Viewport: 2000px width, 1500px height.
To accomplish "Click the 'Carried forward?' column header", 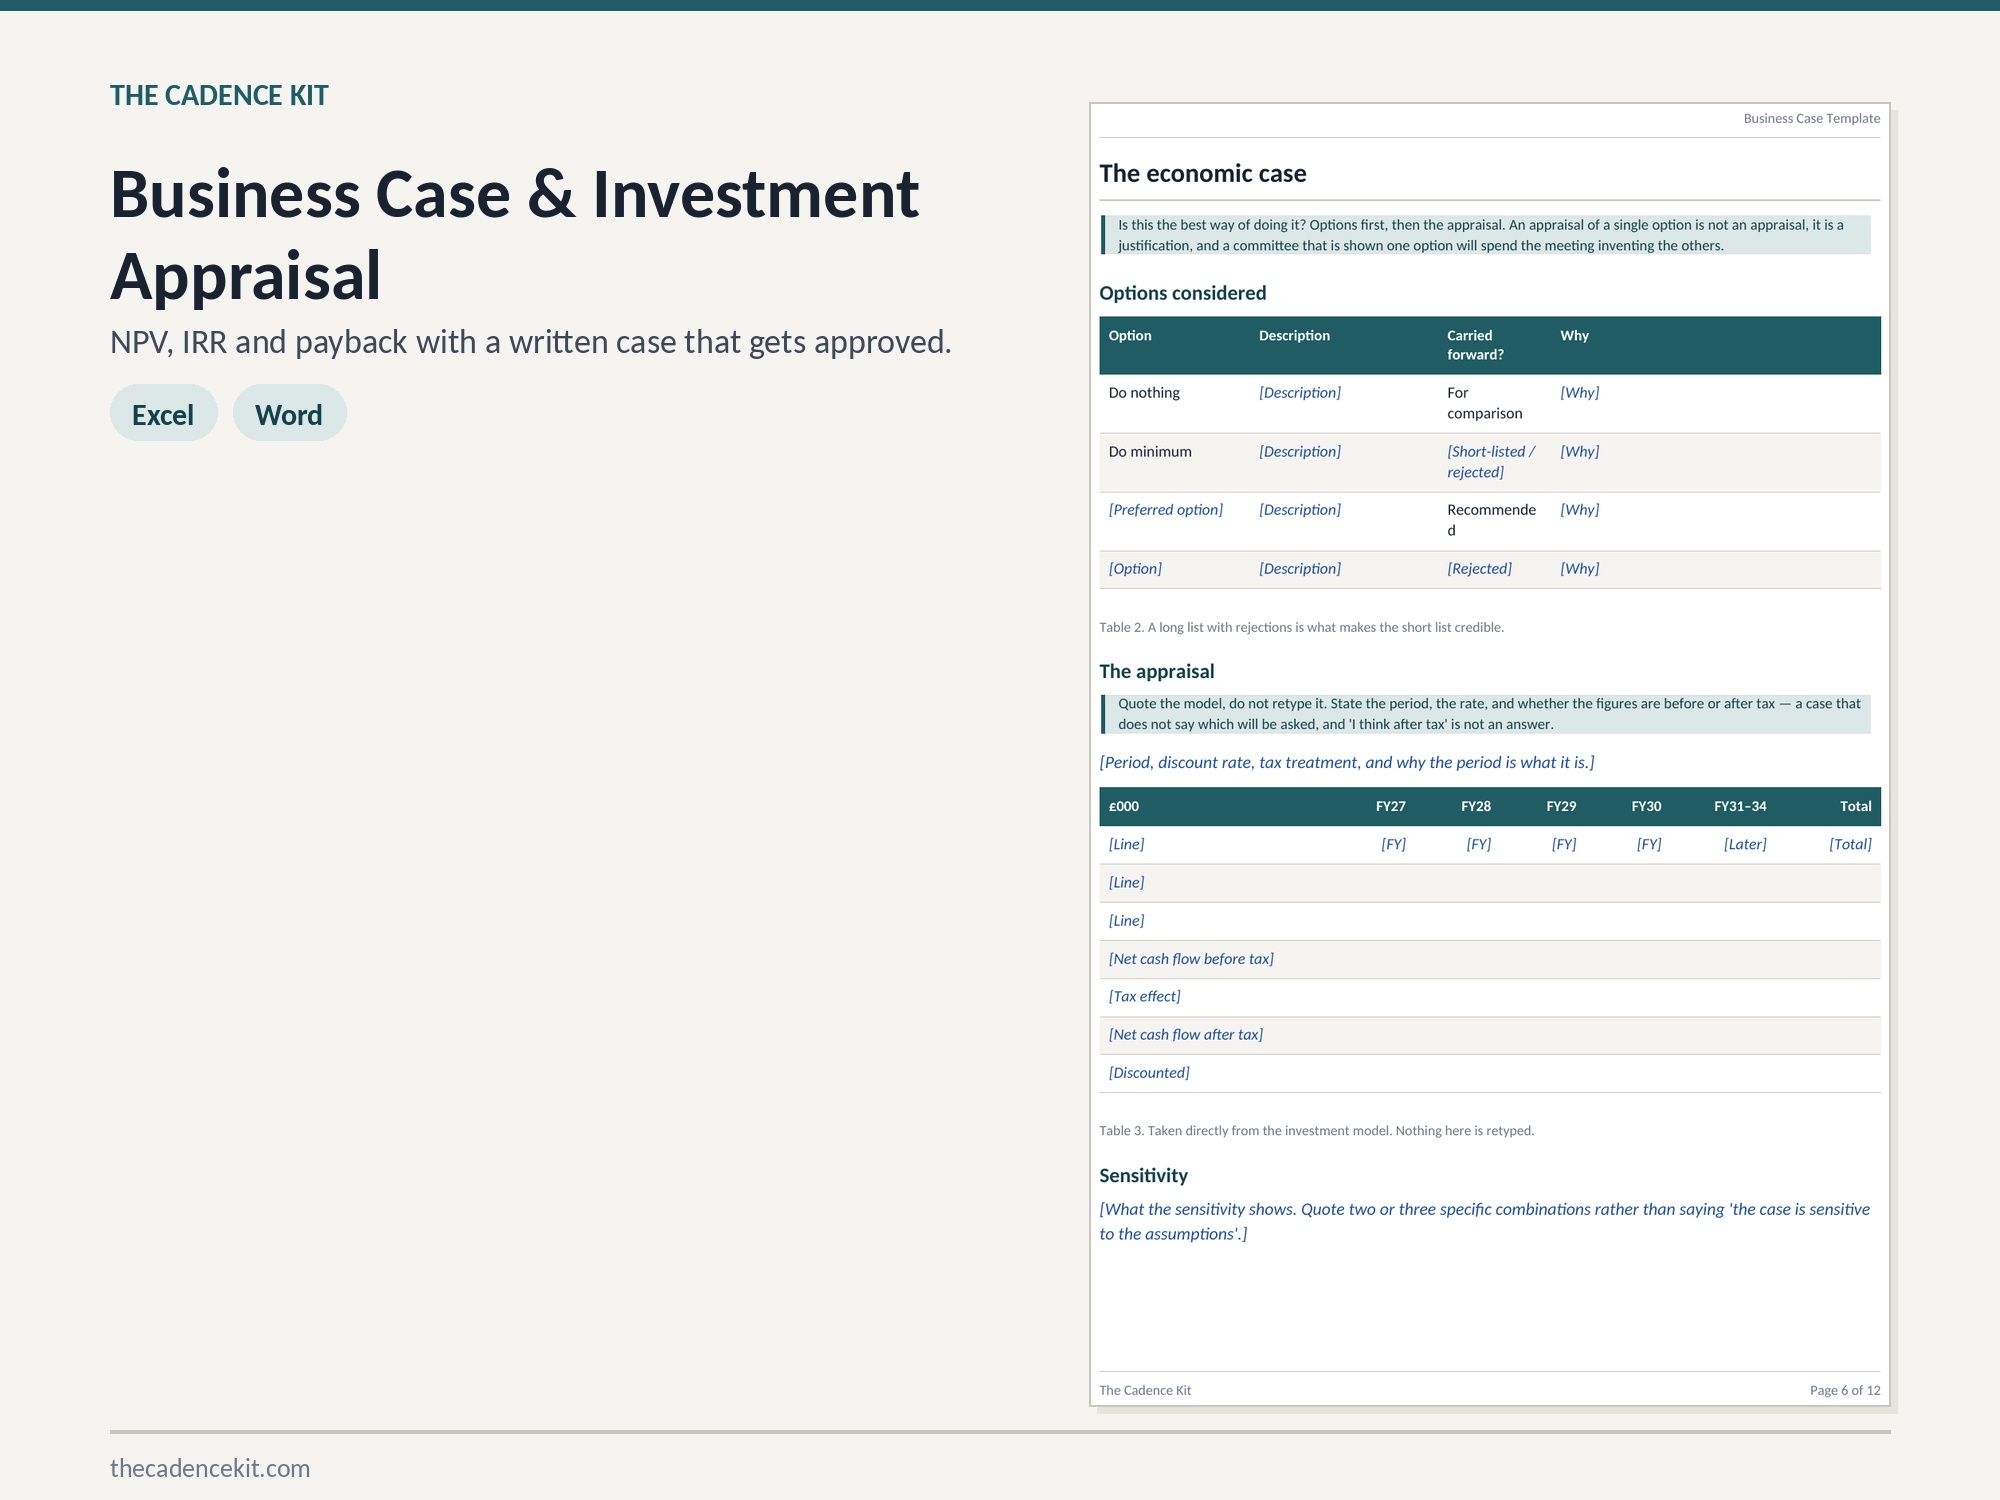I will click(1475, 345).
